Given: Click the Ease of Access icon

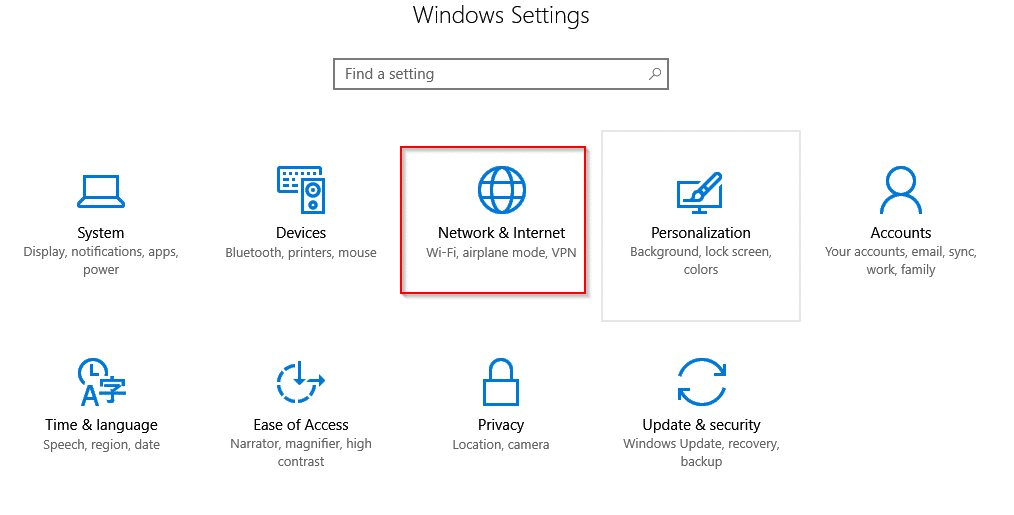Looking at the screenshot, I should click(x=301, y=382).
